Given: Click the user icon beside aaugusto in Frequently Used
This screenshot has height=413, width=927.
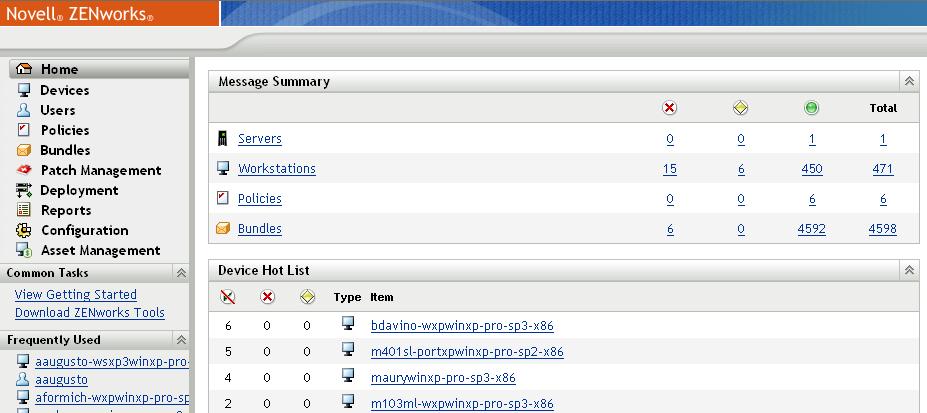Looking at the screenshot, I should [x=23, y=379].
